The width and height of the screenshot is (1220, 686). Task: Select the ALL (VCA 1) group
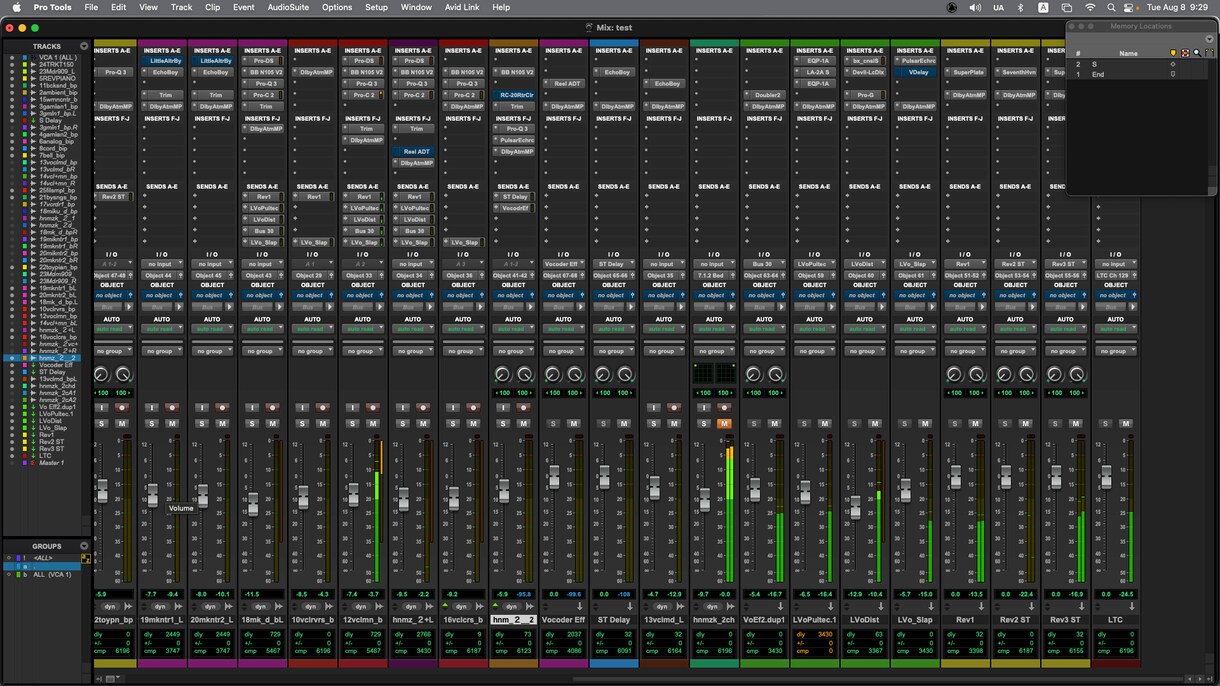pyautogui.click(x=52, y=574)
